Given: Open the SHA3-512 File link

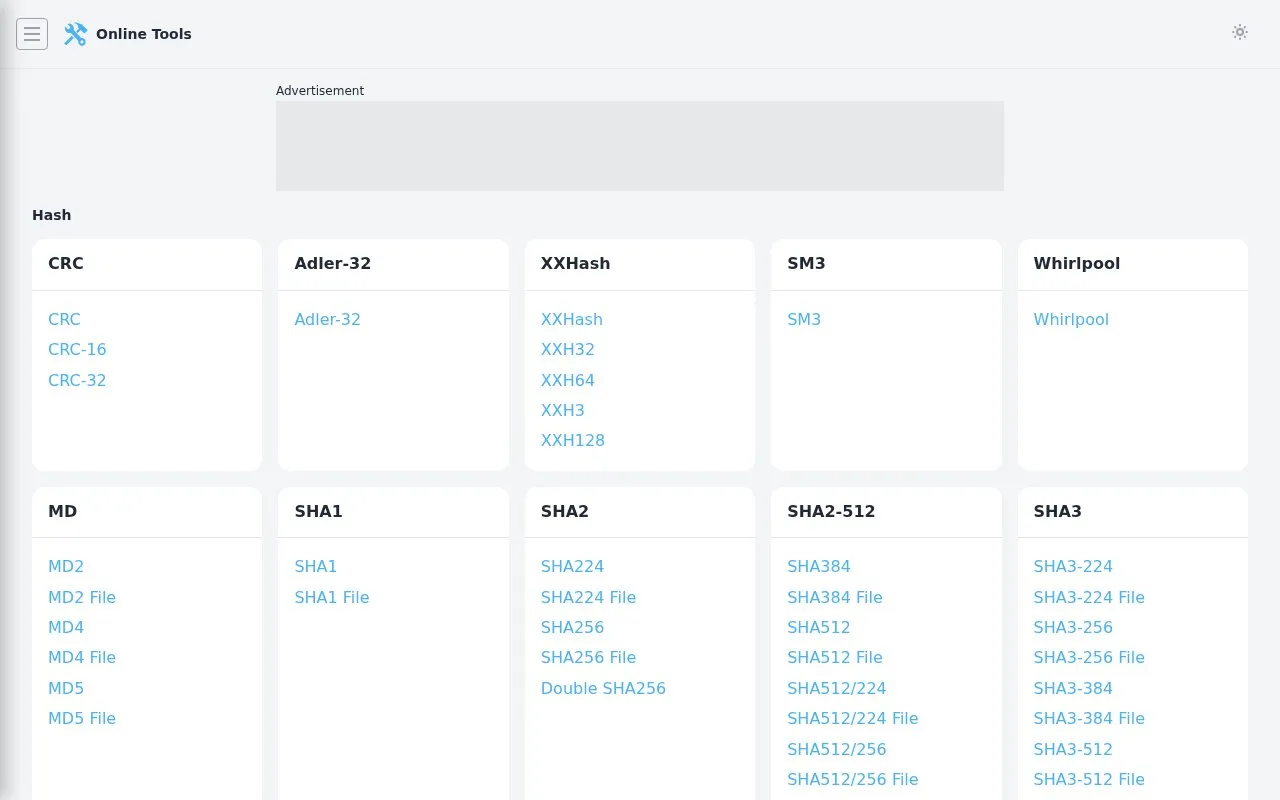Looking at the screenshot, I should click(x=1089, y=779).
